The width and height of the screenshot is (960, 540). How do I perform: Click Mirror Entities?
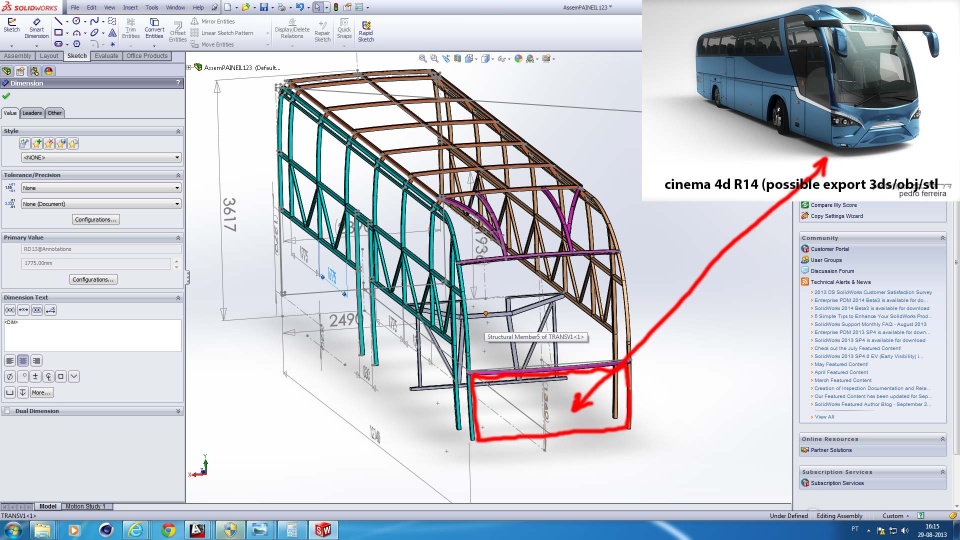coord(212,21)
